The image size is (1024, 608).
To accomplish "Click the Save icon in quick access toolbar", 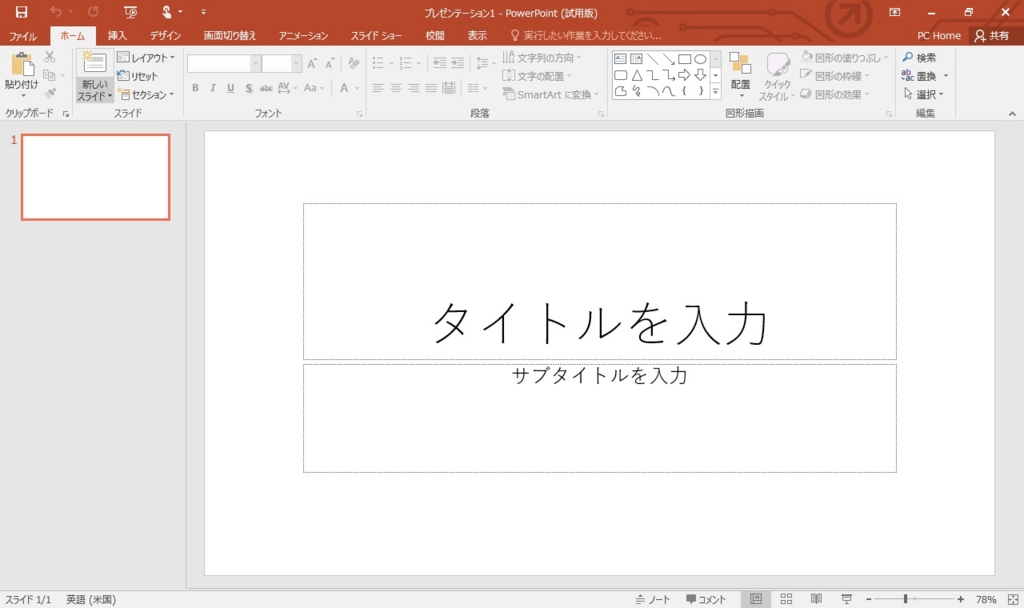I will [22, 12].
